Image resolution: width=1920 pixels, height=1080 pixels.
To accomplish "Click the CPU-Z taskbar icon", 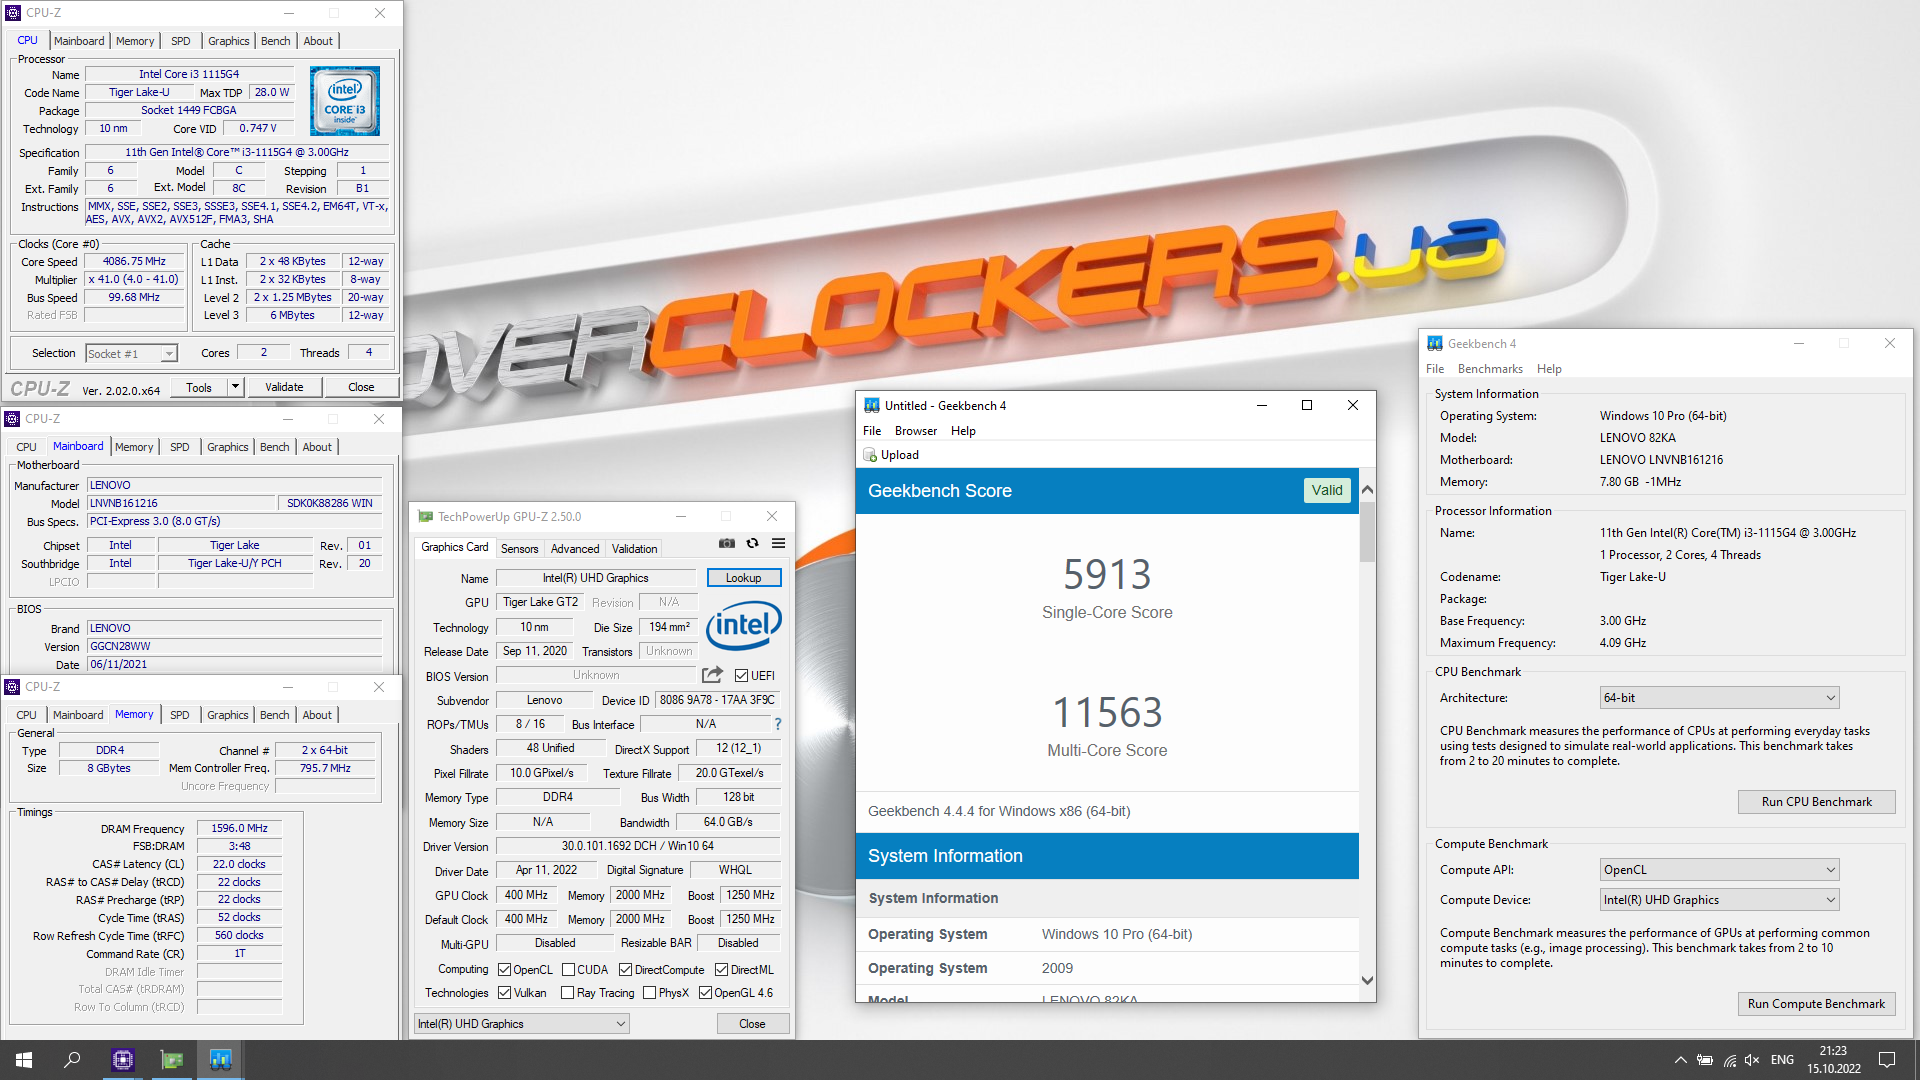I will tap(123, 1060).
